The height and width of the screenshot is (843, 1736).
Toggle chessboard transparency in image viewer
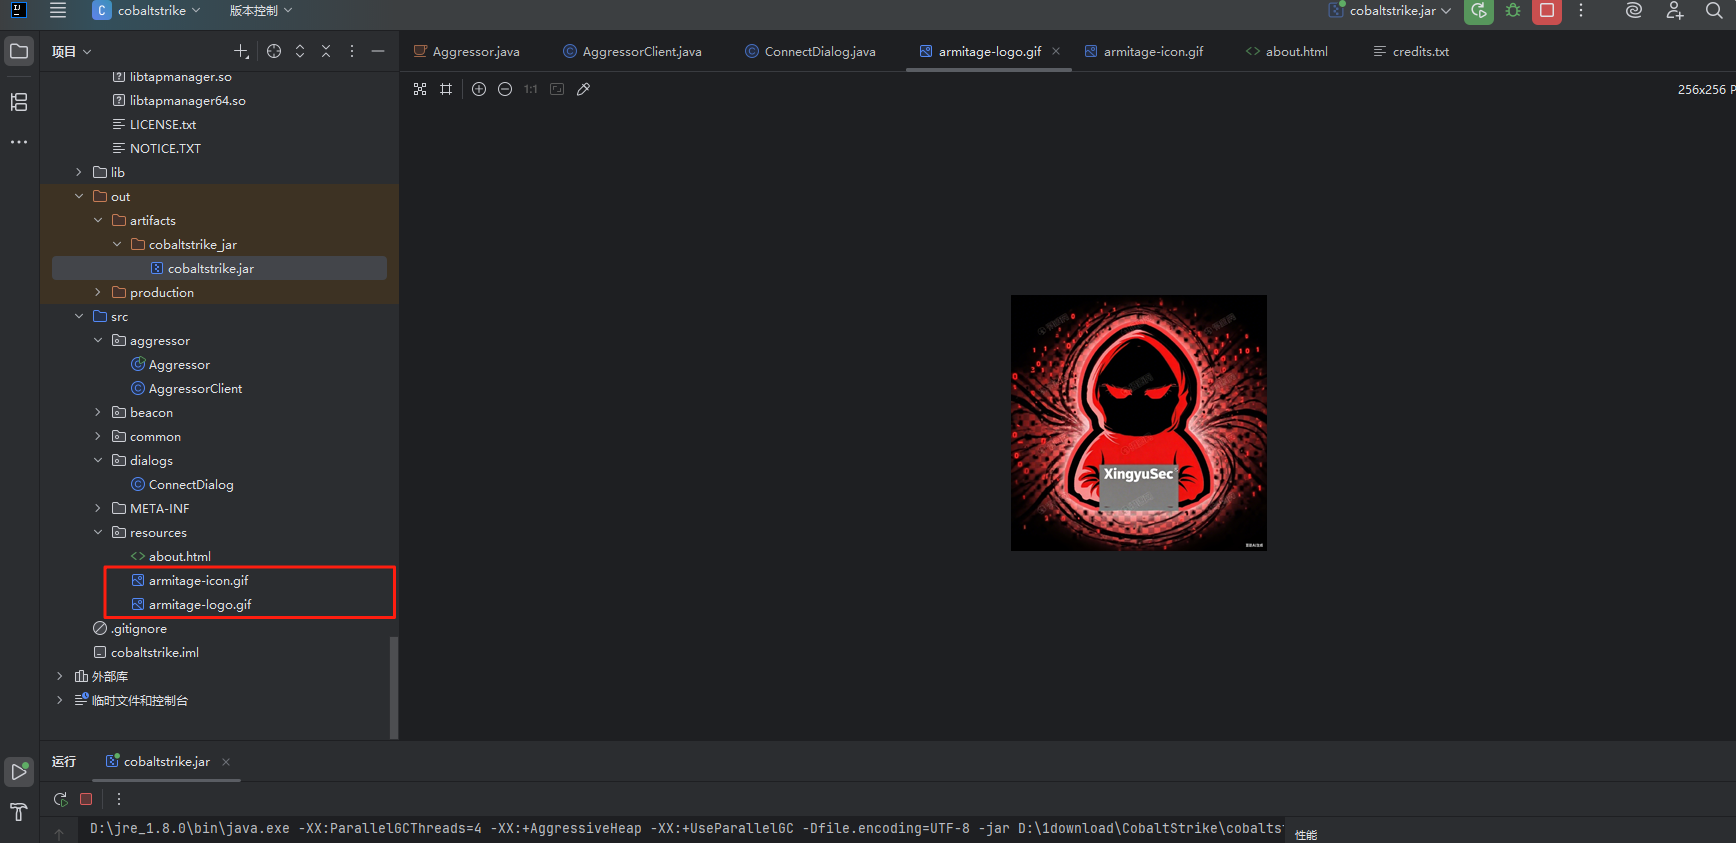pos(420,89)
